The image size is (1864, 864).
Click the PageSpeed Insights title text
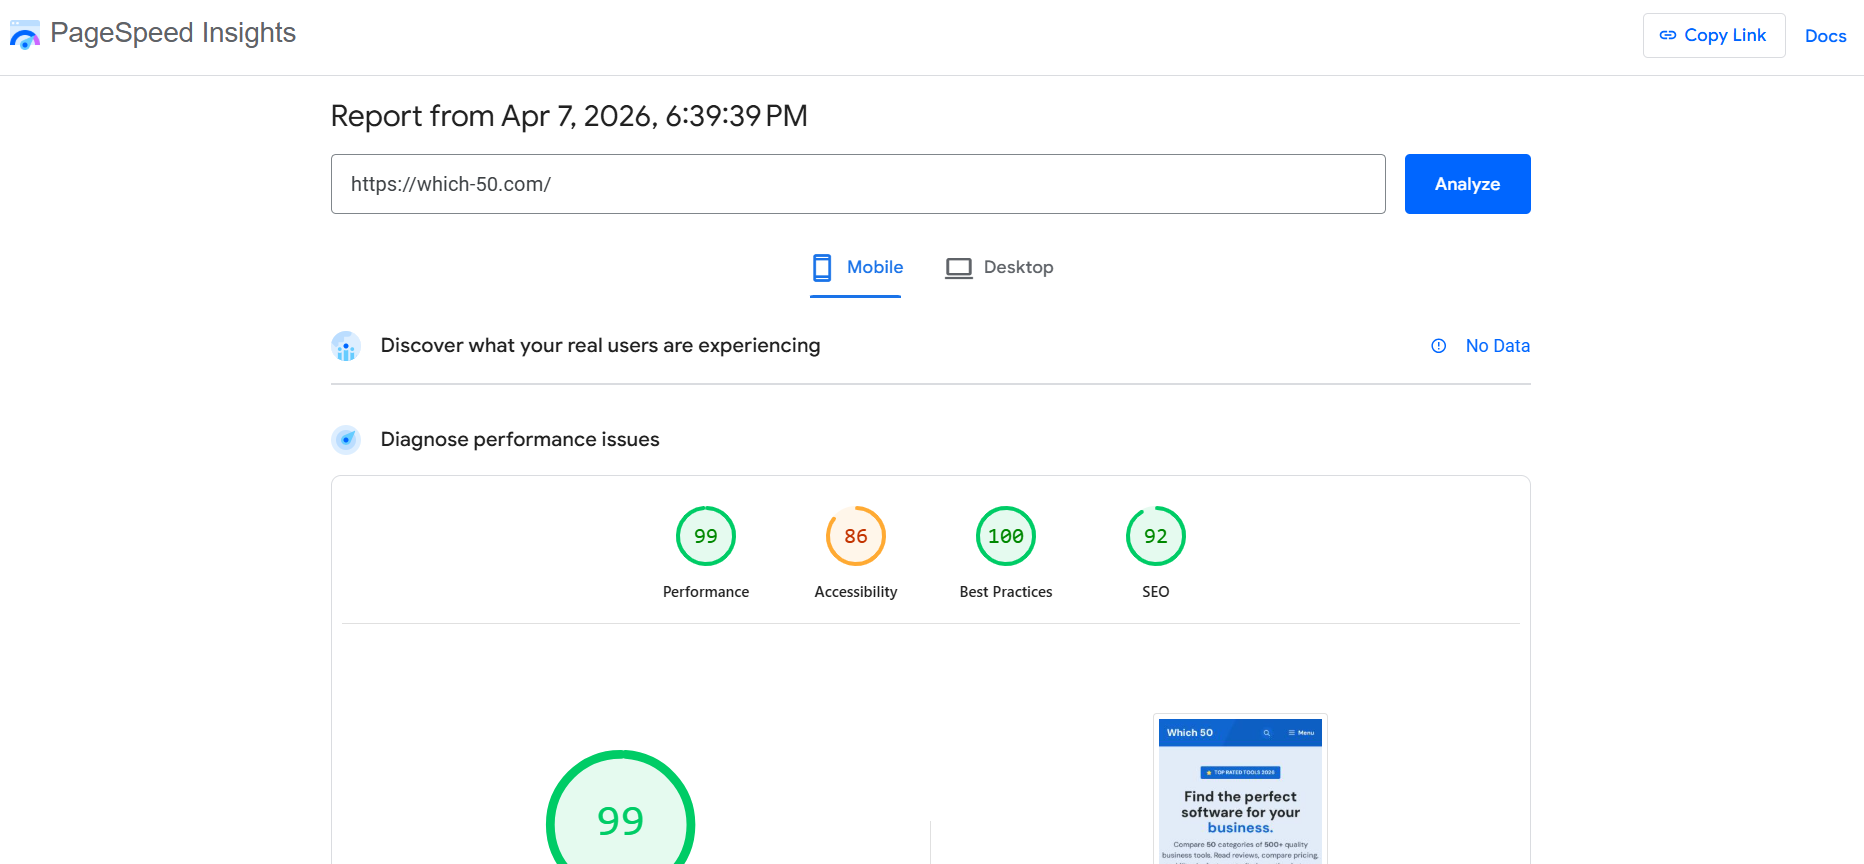(x=173, y=33)
